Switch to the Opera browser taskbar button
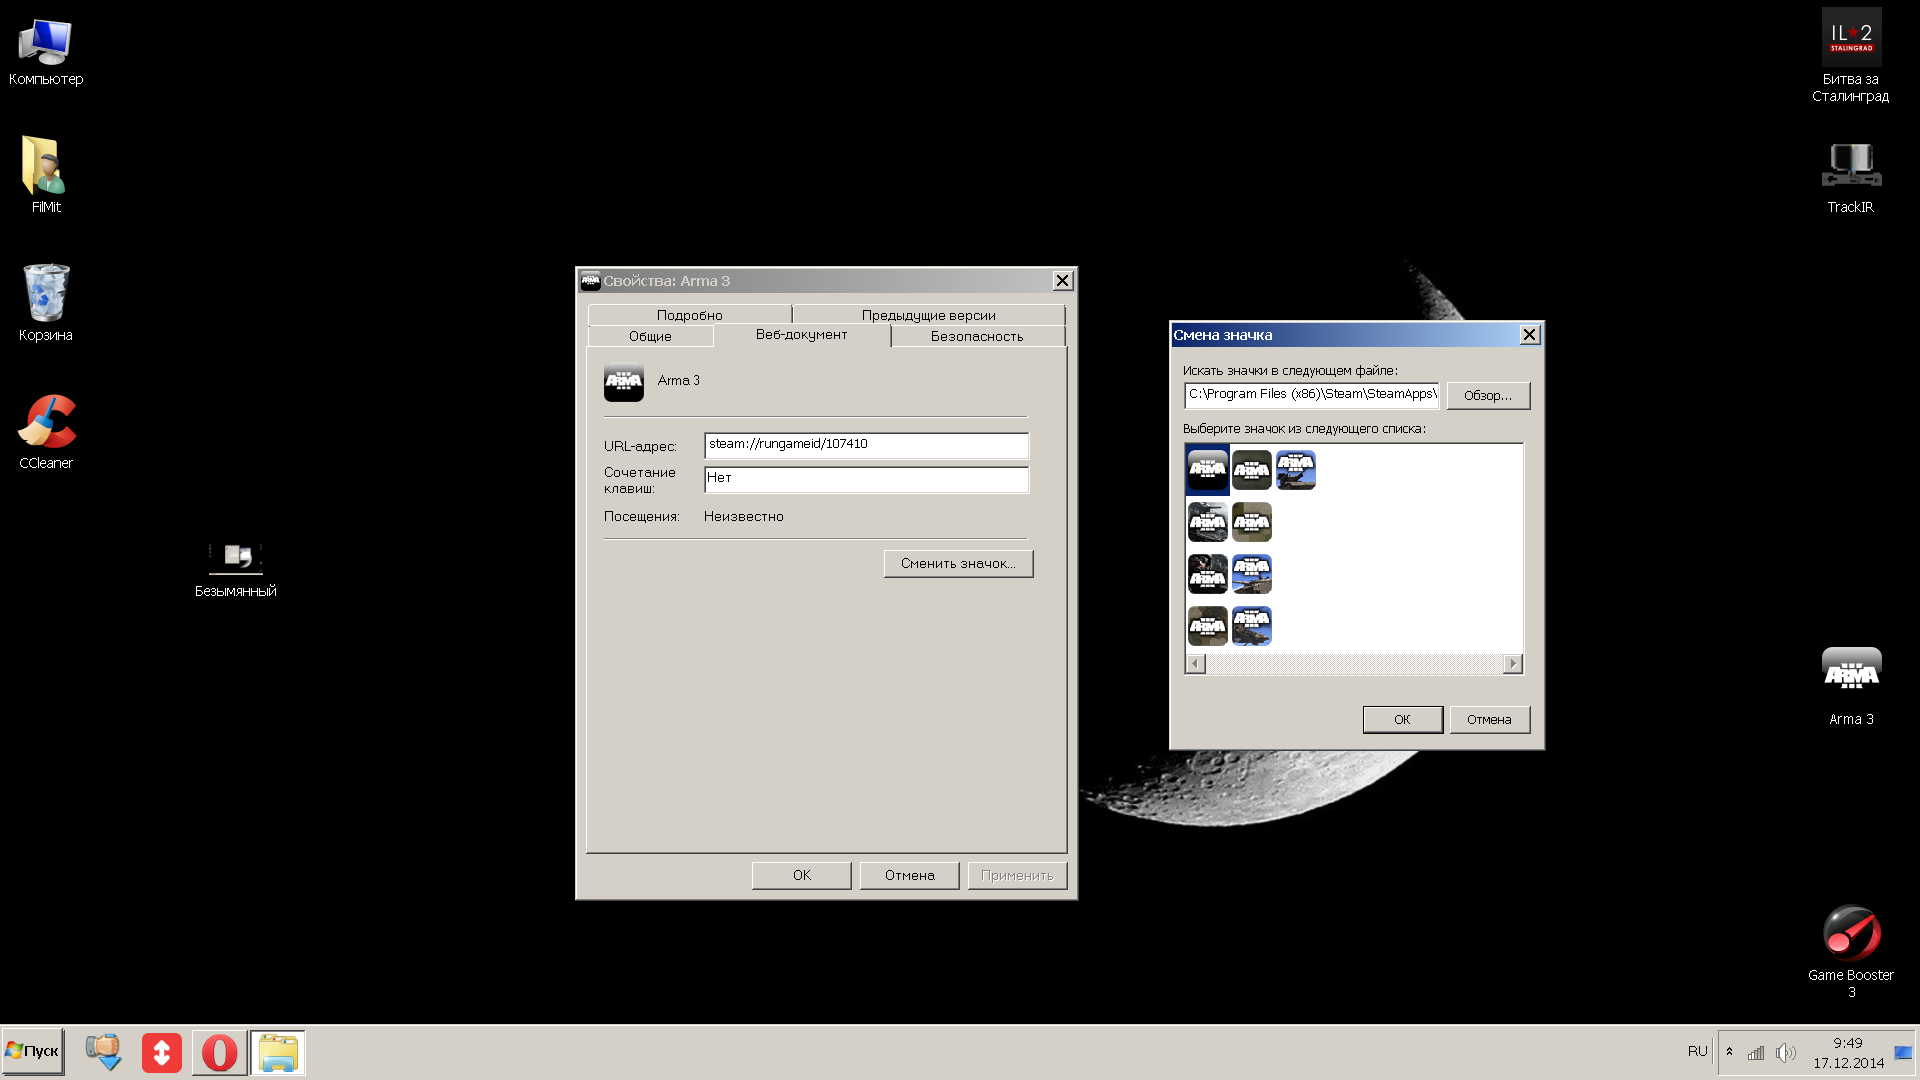The image size is (1920, 1080). [x=219, y=1052]
